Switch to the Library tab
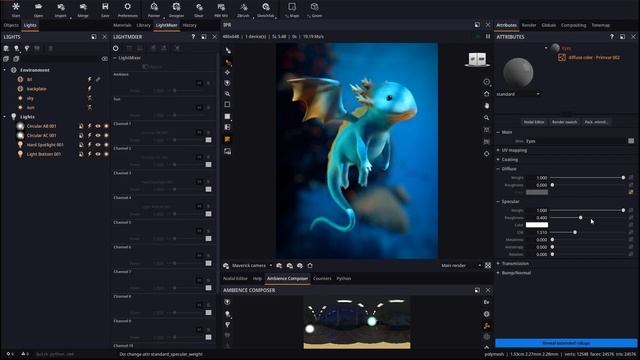The width and height of the screenshot is (640, 360). [144, 25]
